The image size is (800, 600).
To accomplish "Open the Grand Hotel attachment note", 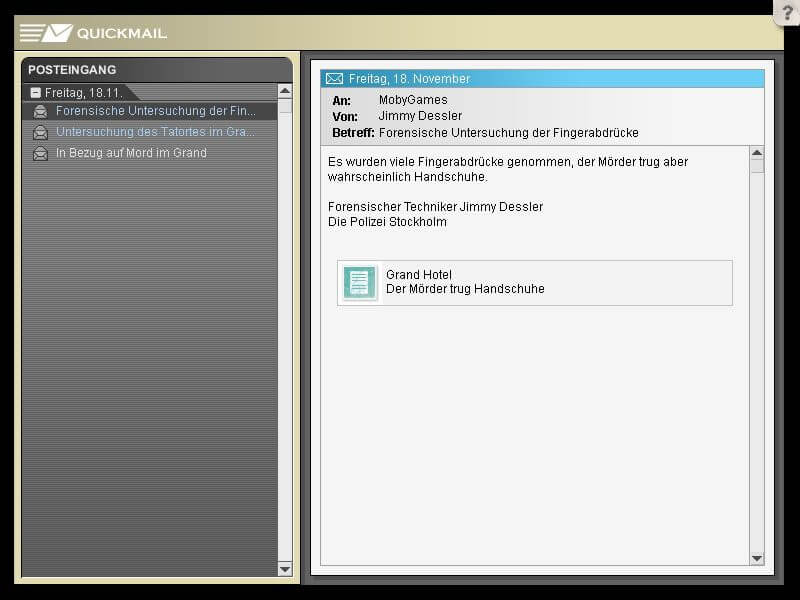I will [535, 283].
